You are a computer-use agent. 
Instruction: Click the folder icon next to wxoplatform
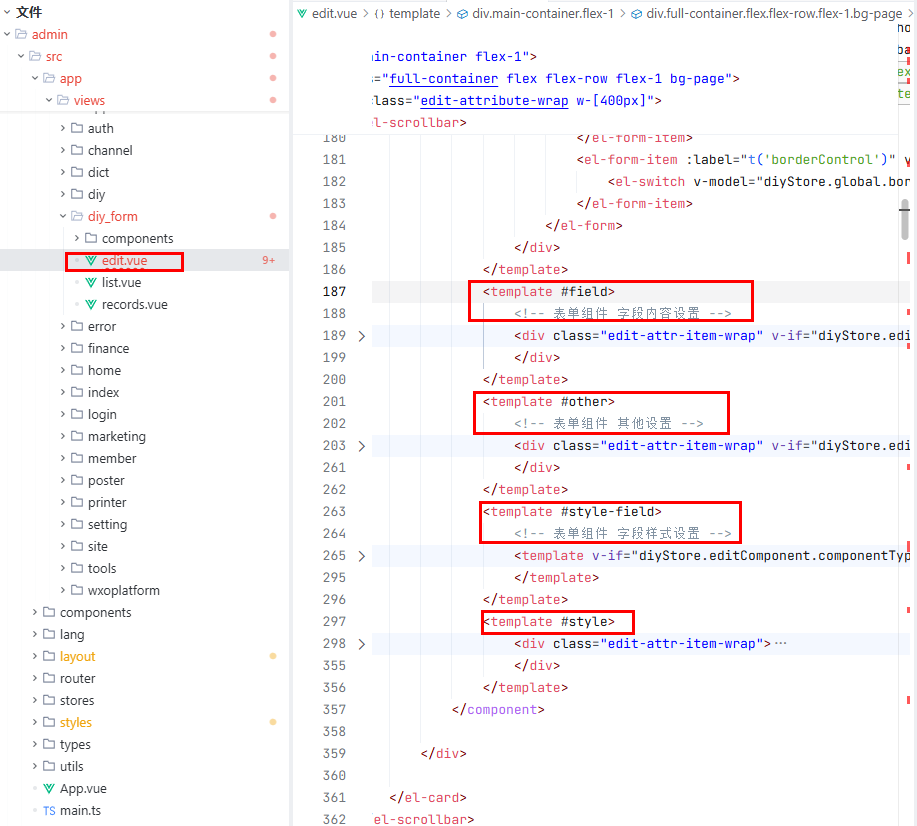[77, 591]
